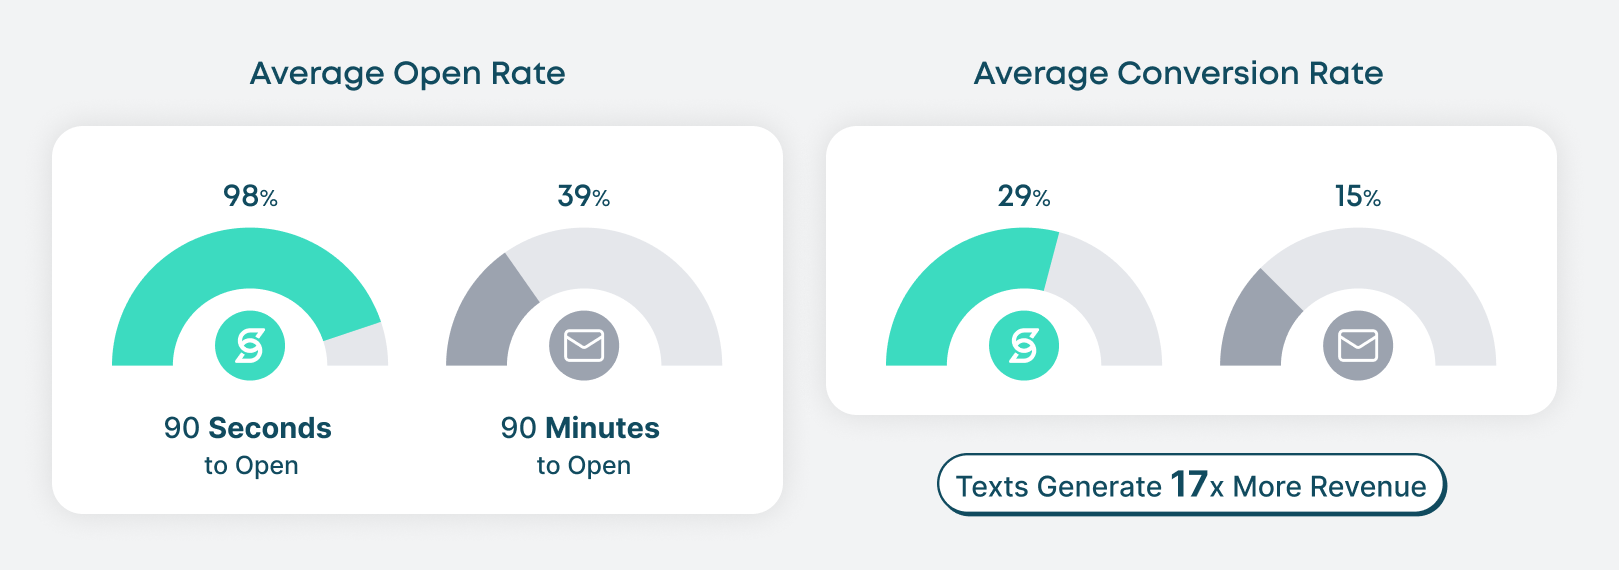Click the 90 Seconds to Open label
The image size is (1619, 570).
tap(248, 445)
